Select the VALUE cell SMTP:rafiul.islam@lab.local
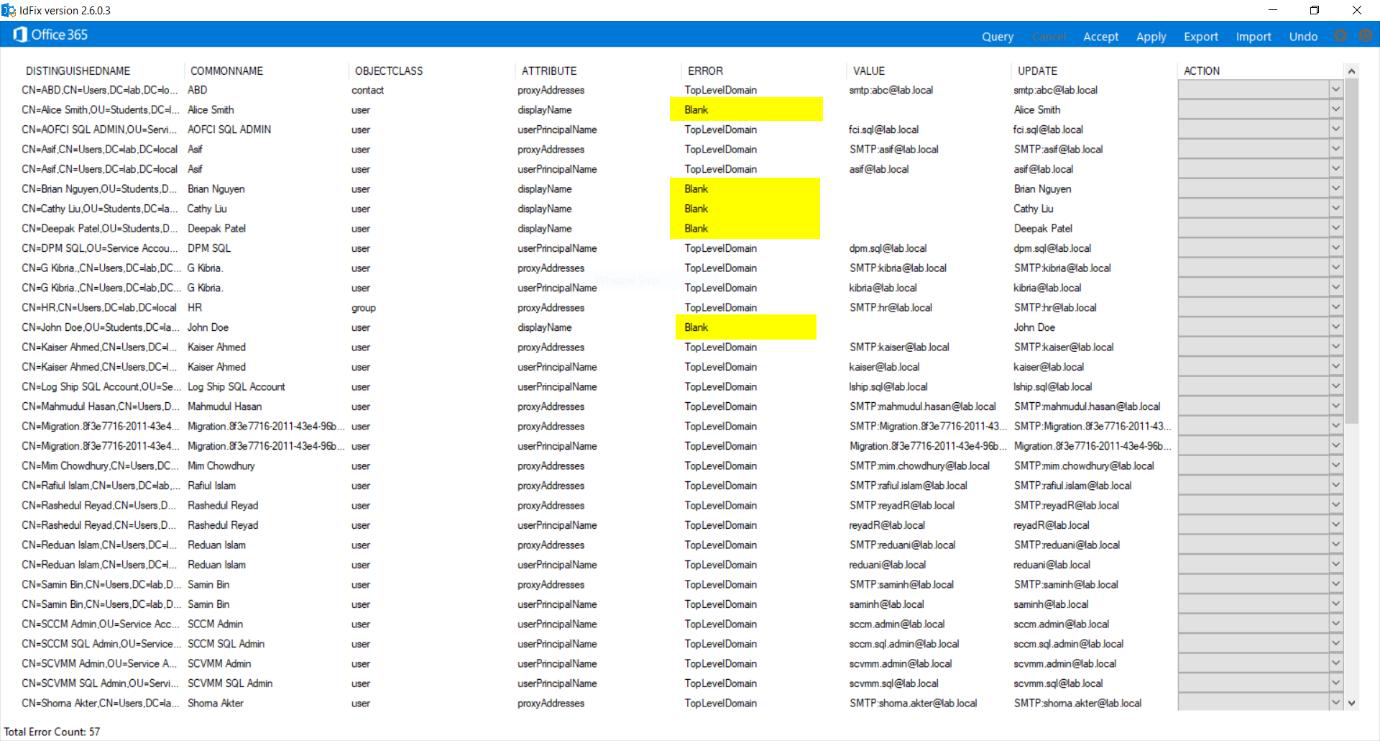The height and width of the screenshot is (741, 1380). pos(909,486)
